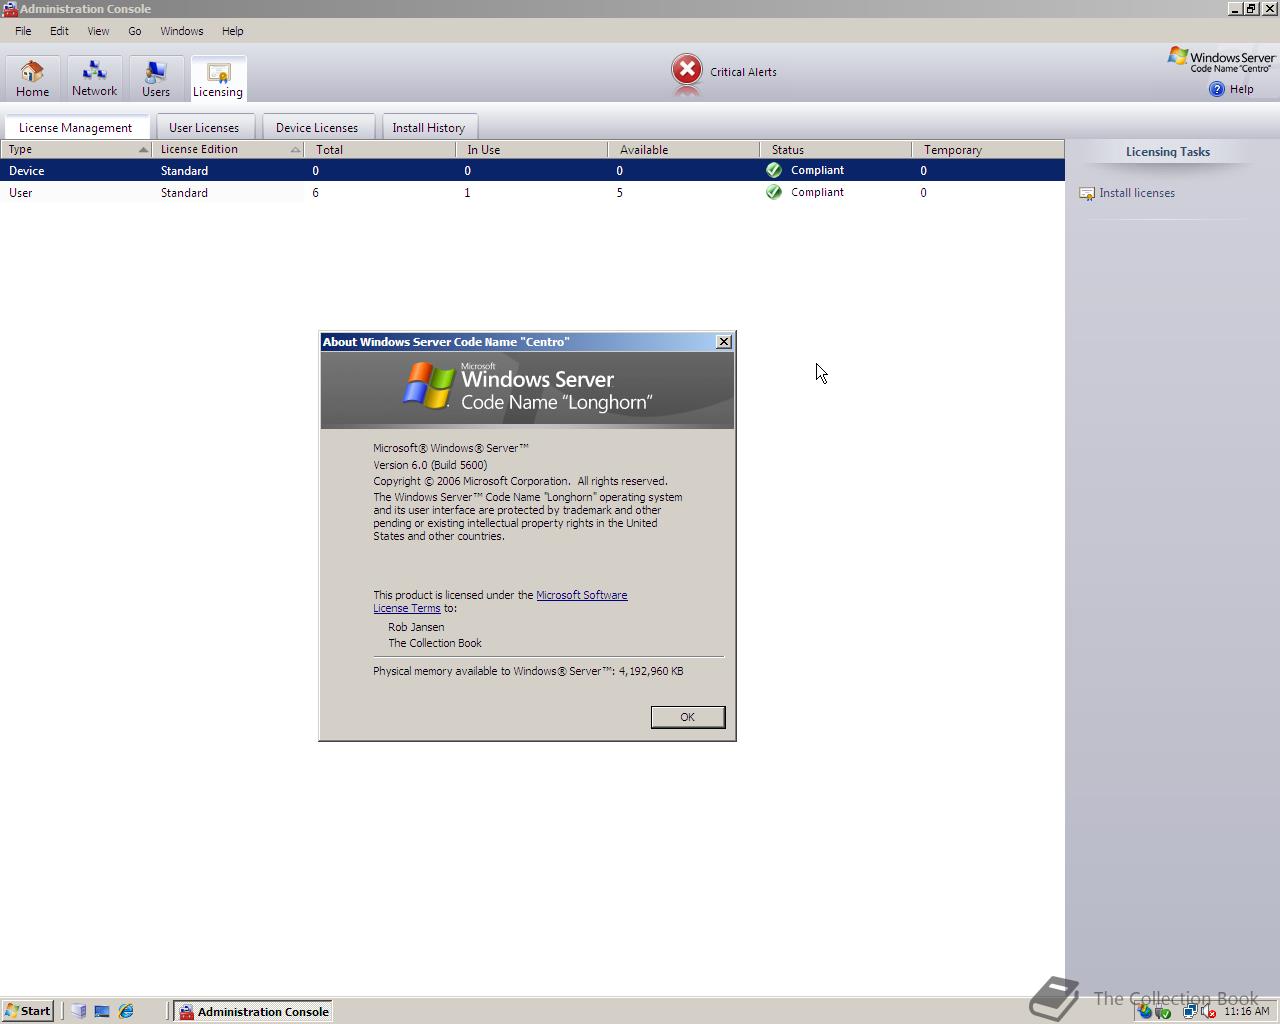The width and height of the screenshot is (1280, 1024).
Task: Click the Licensing Tasks panel heading
Action: pyautogui.click(x=1168, y=152)
